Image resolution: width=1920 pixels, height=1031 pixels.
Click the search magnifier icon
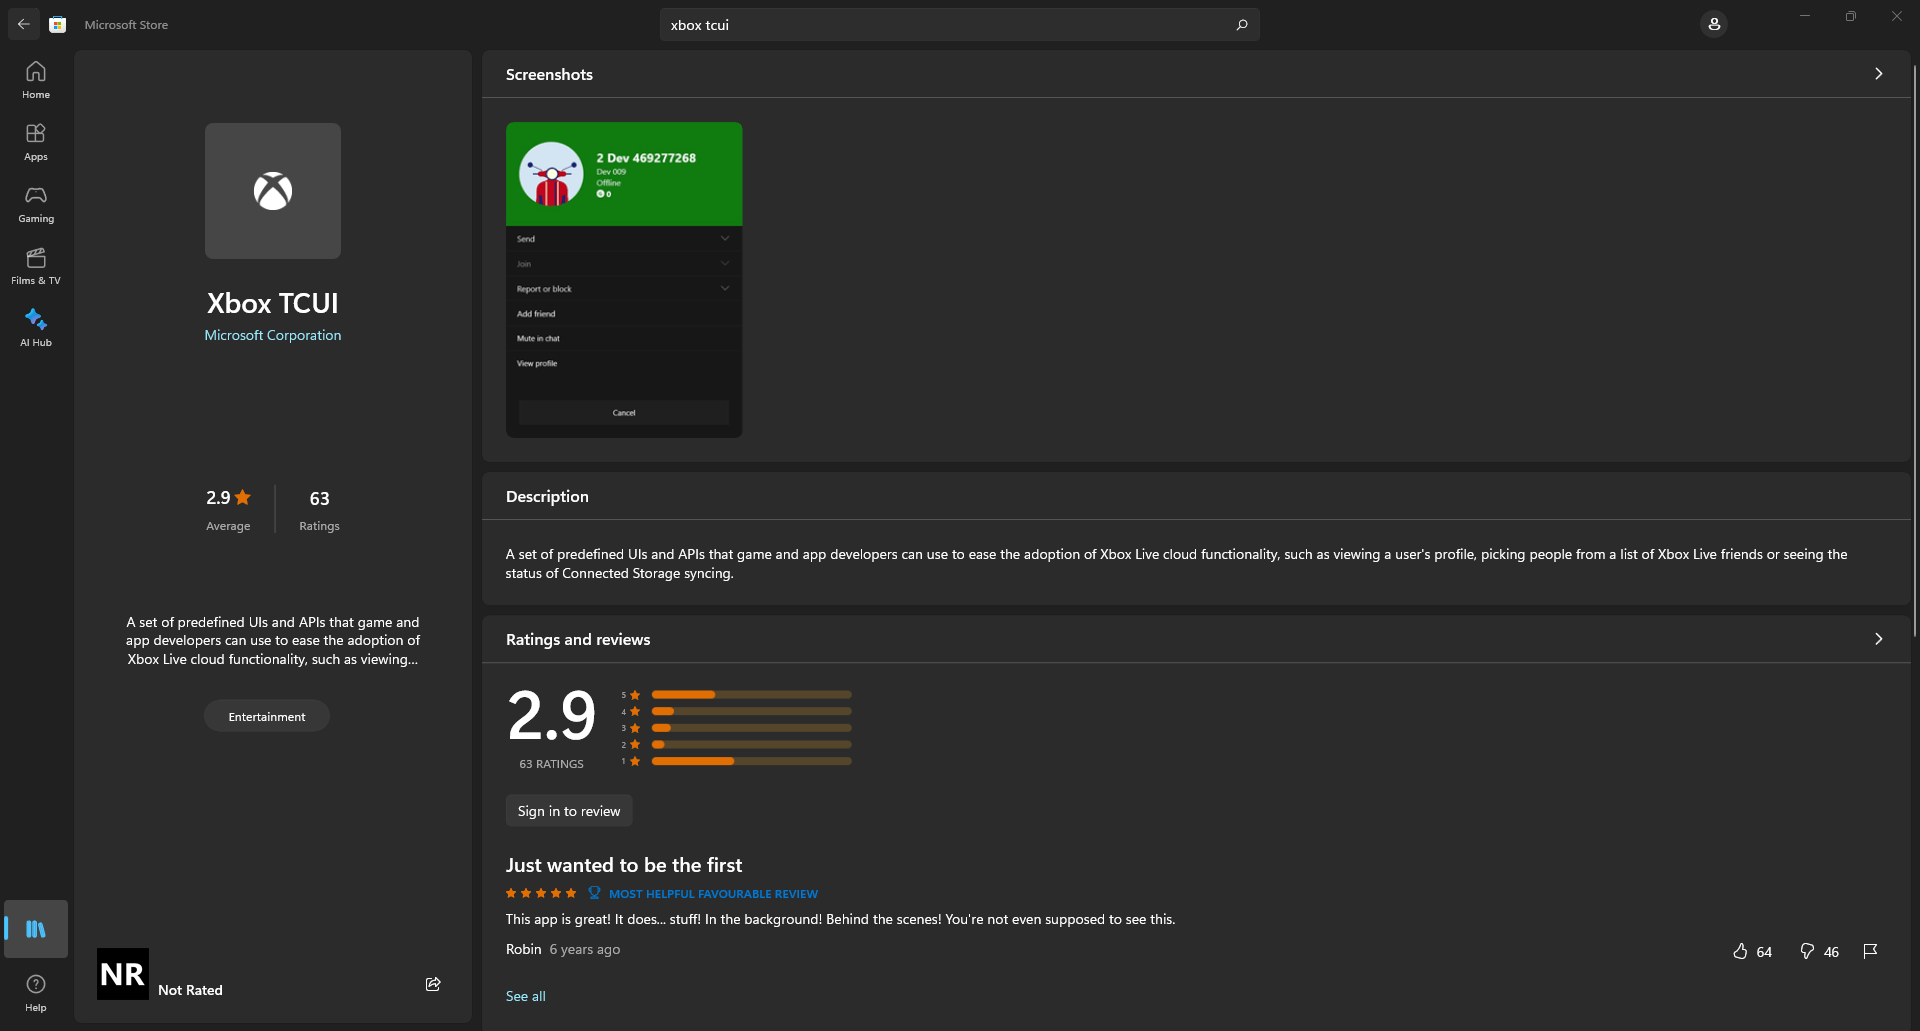click(x=1242, y=25)
